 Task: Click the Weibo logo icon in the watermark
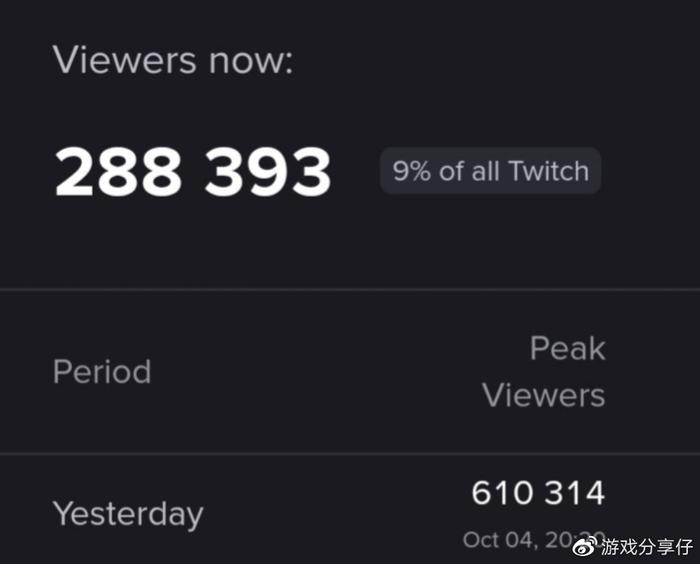coord(583,545)
